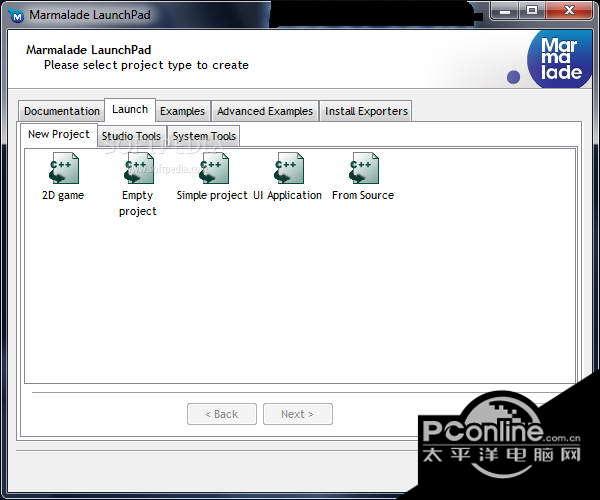Choose the Empty project icon
Image resolution: width=600 pixels, height=500 pixels.
point(139,168)
